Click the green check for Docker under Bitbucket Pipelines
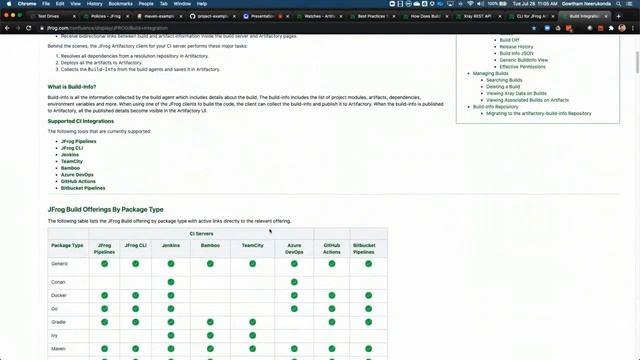This screenshot has width=640, height=360. pos(369,296)
